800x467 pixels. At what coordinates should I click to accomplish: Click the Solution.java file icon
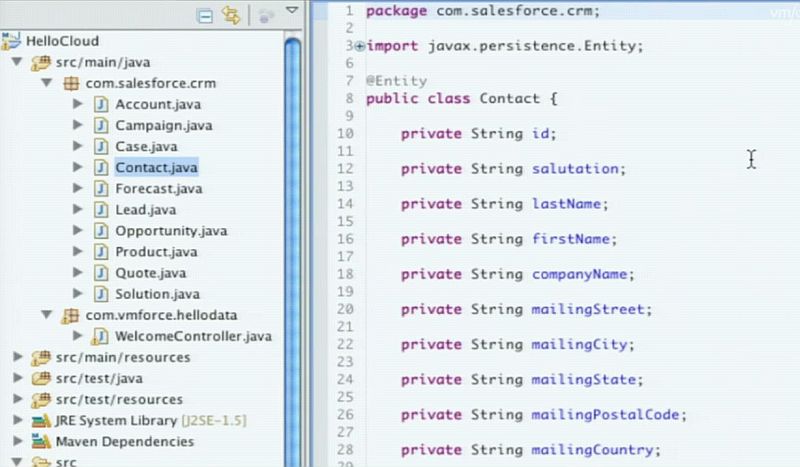pyautogui.click(x=101, y=294)
